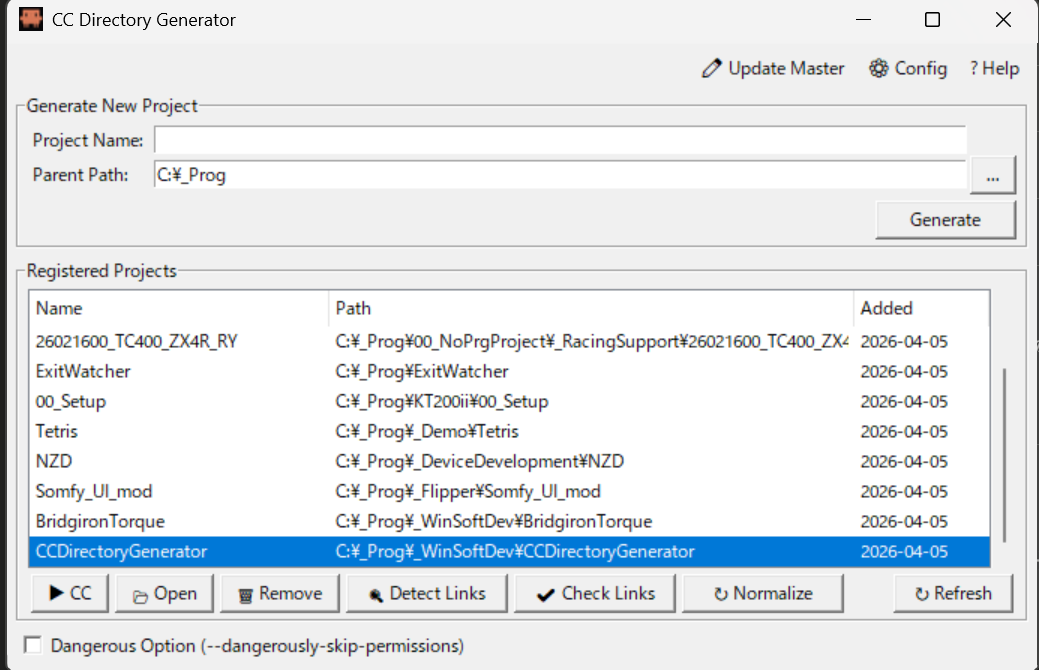This screenshot has height=670, width=1039.
Task: Click path C:¥_Prog¥_WinSoftDev¥CCDirectoryGenerator
Action: pos(515,551)
